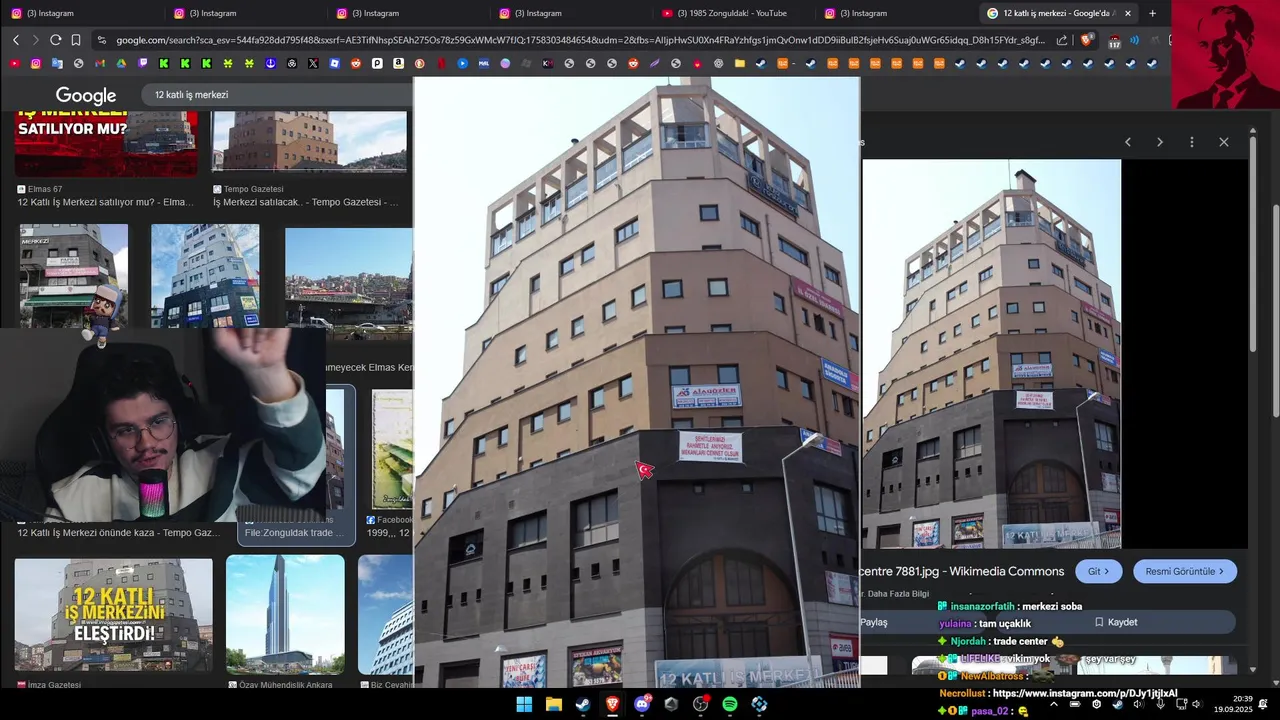Open '12 Katlı İş Merkezi satılıyor mu?' result
1280x720 pixels.
tap(106, 202)
